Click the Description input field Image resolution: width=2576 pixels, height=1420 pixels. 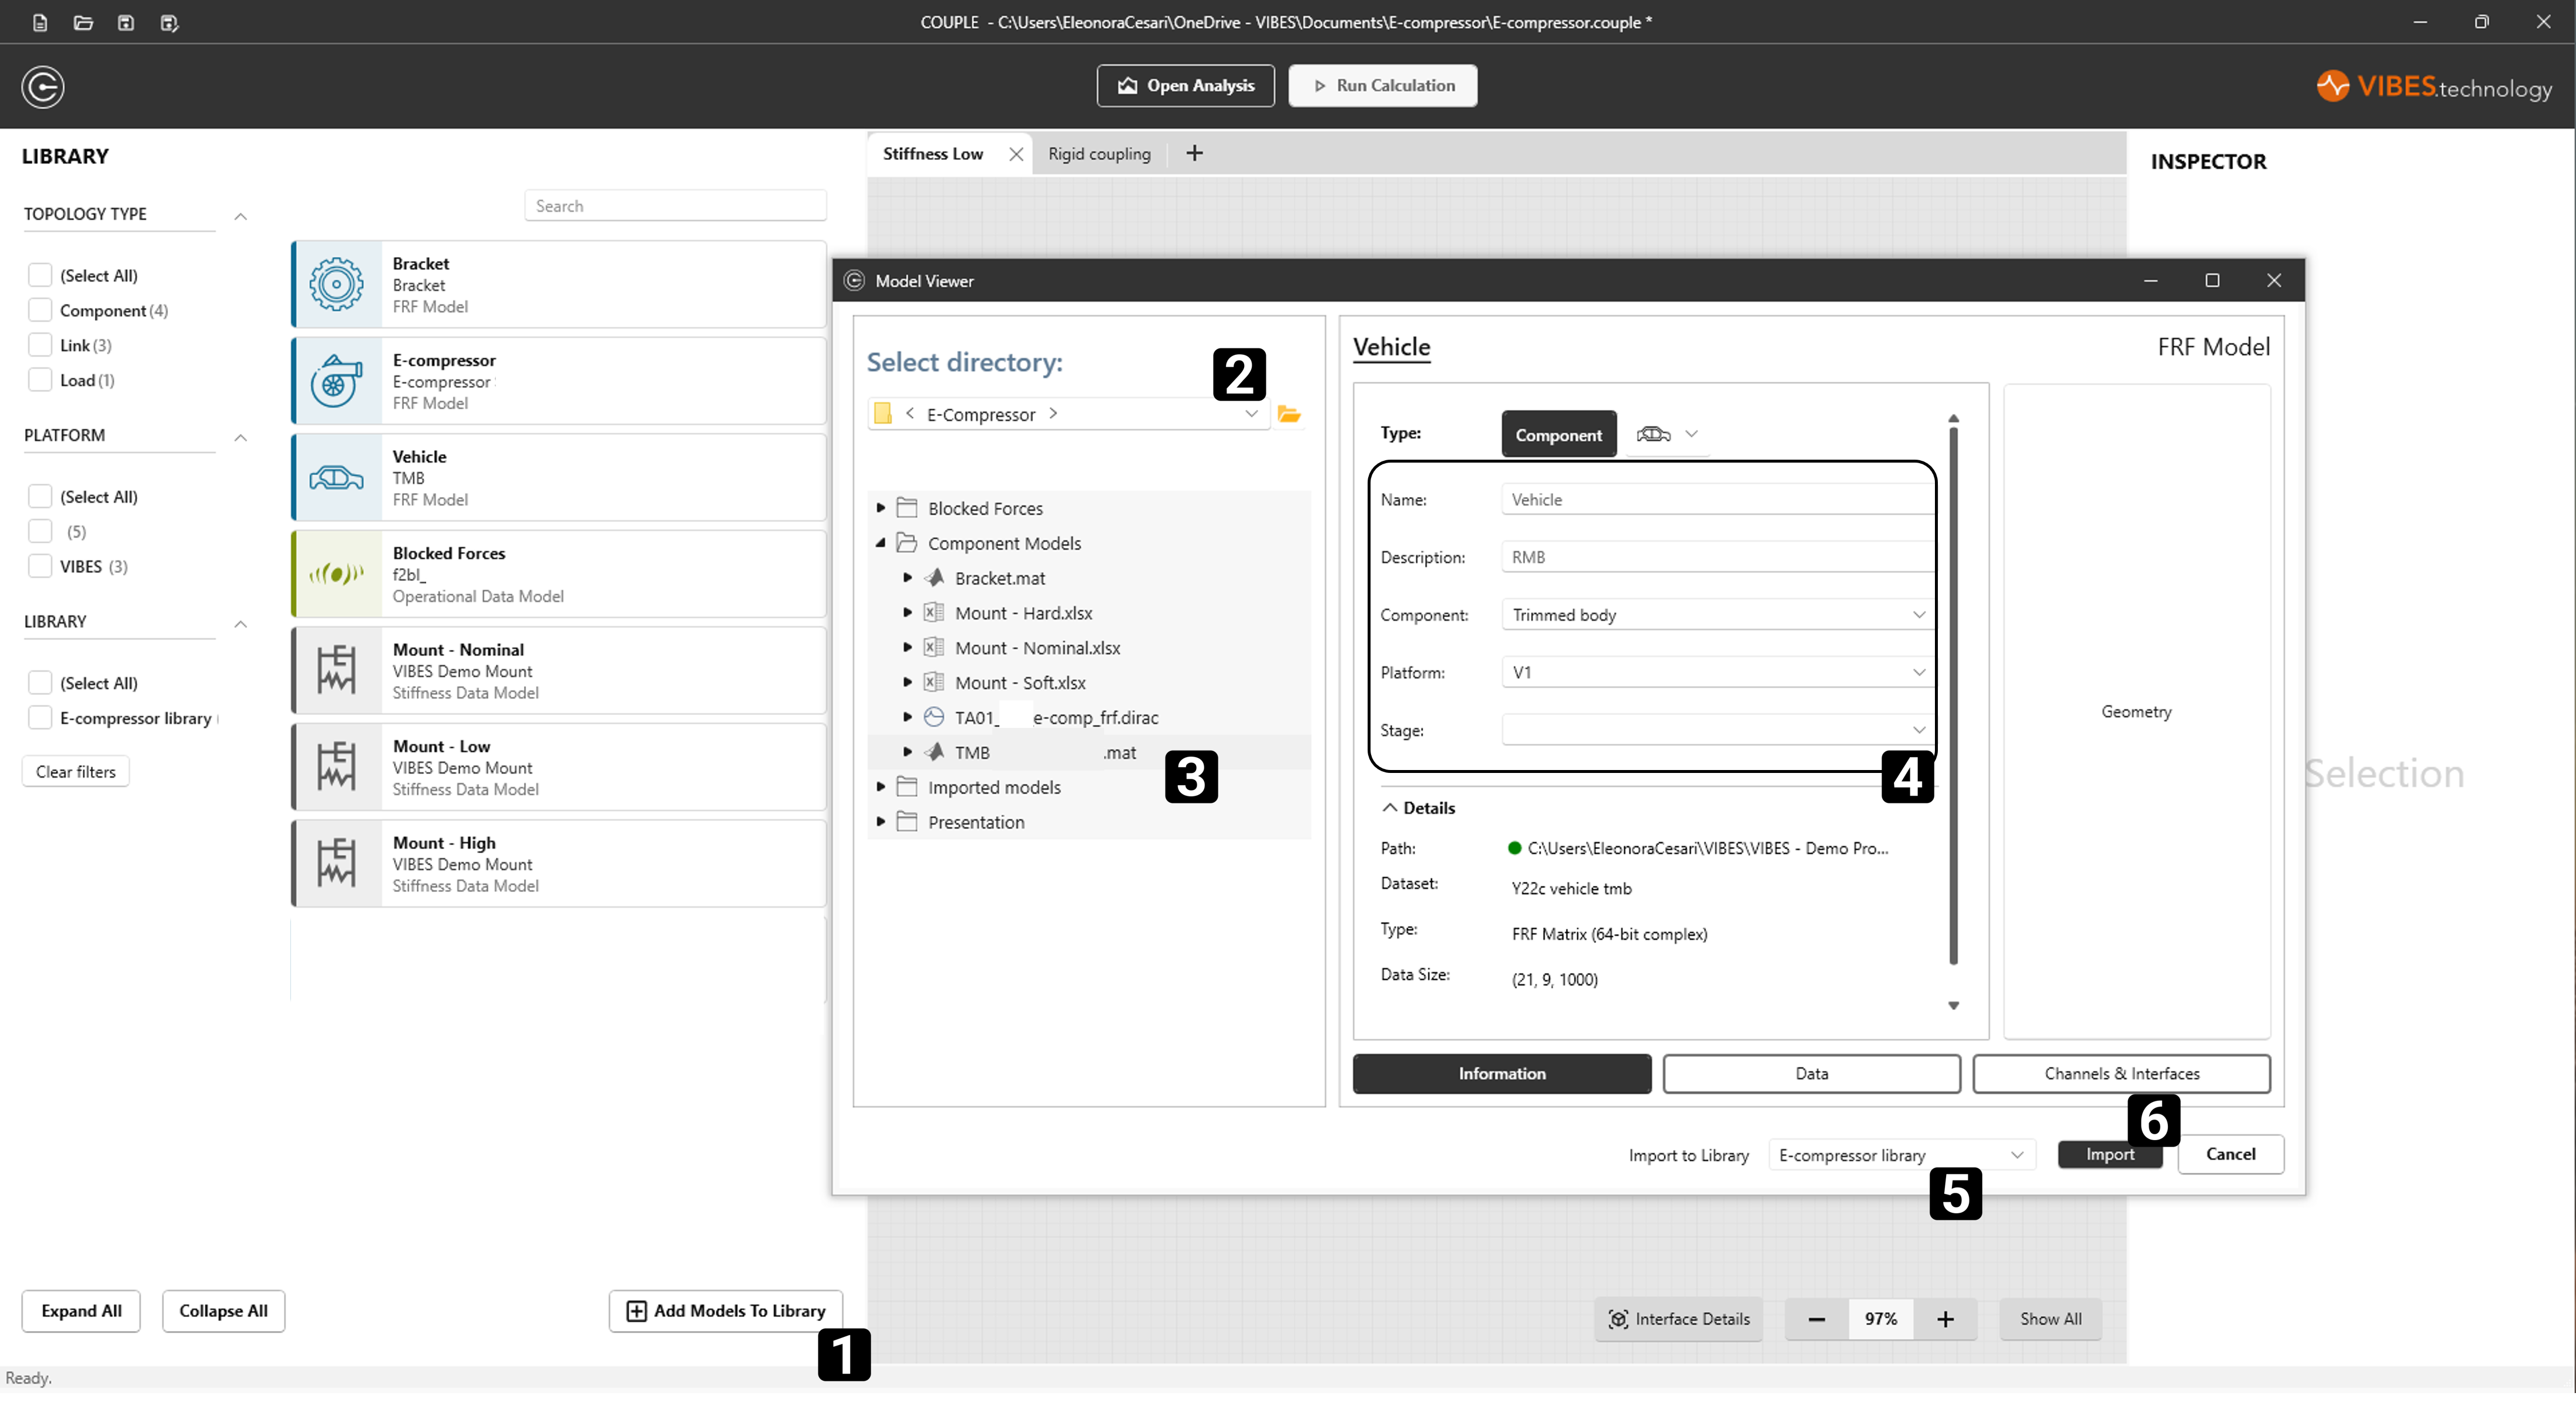pyautogui.click(x=1717, y=557)
